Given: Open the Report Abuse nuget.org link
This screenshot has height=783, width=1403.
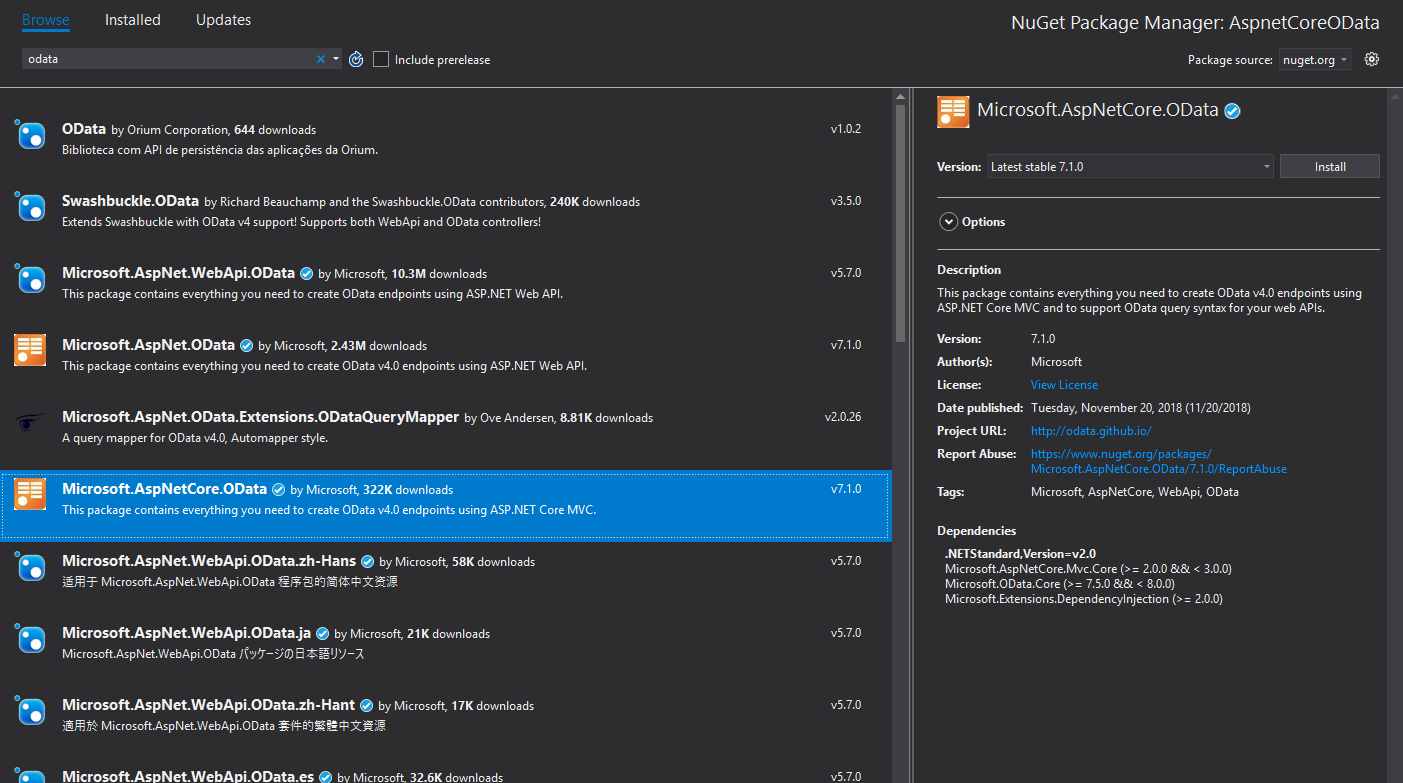Looking at the screenshot, I should [1159, 461].
